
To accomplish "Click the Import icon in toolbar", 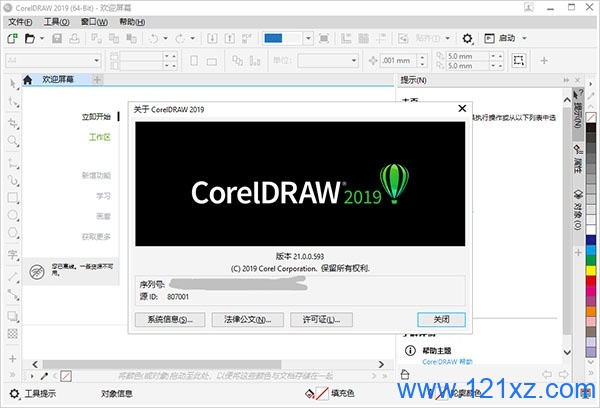I will [212, 38].
